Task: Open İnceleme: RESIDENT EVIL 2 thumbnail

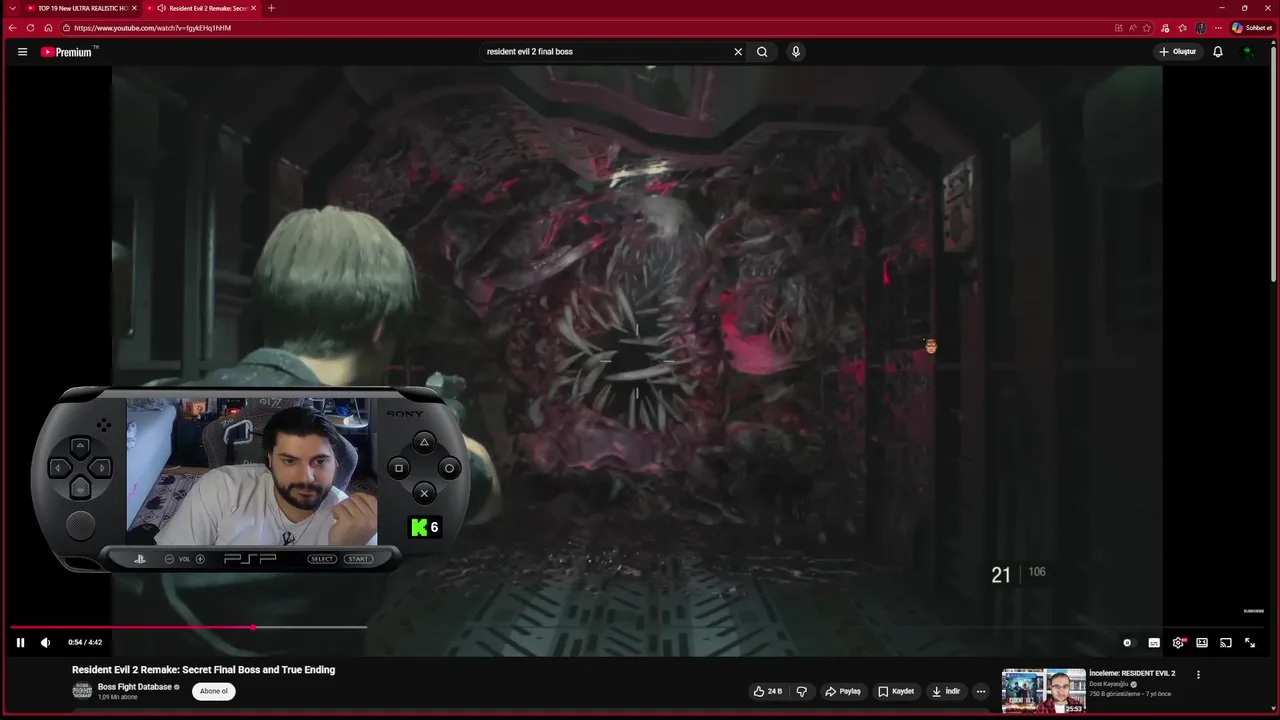Action: coord(1043,691)
